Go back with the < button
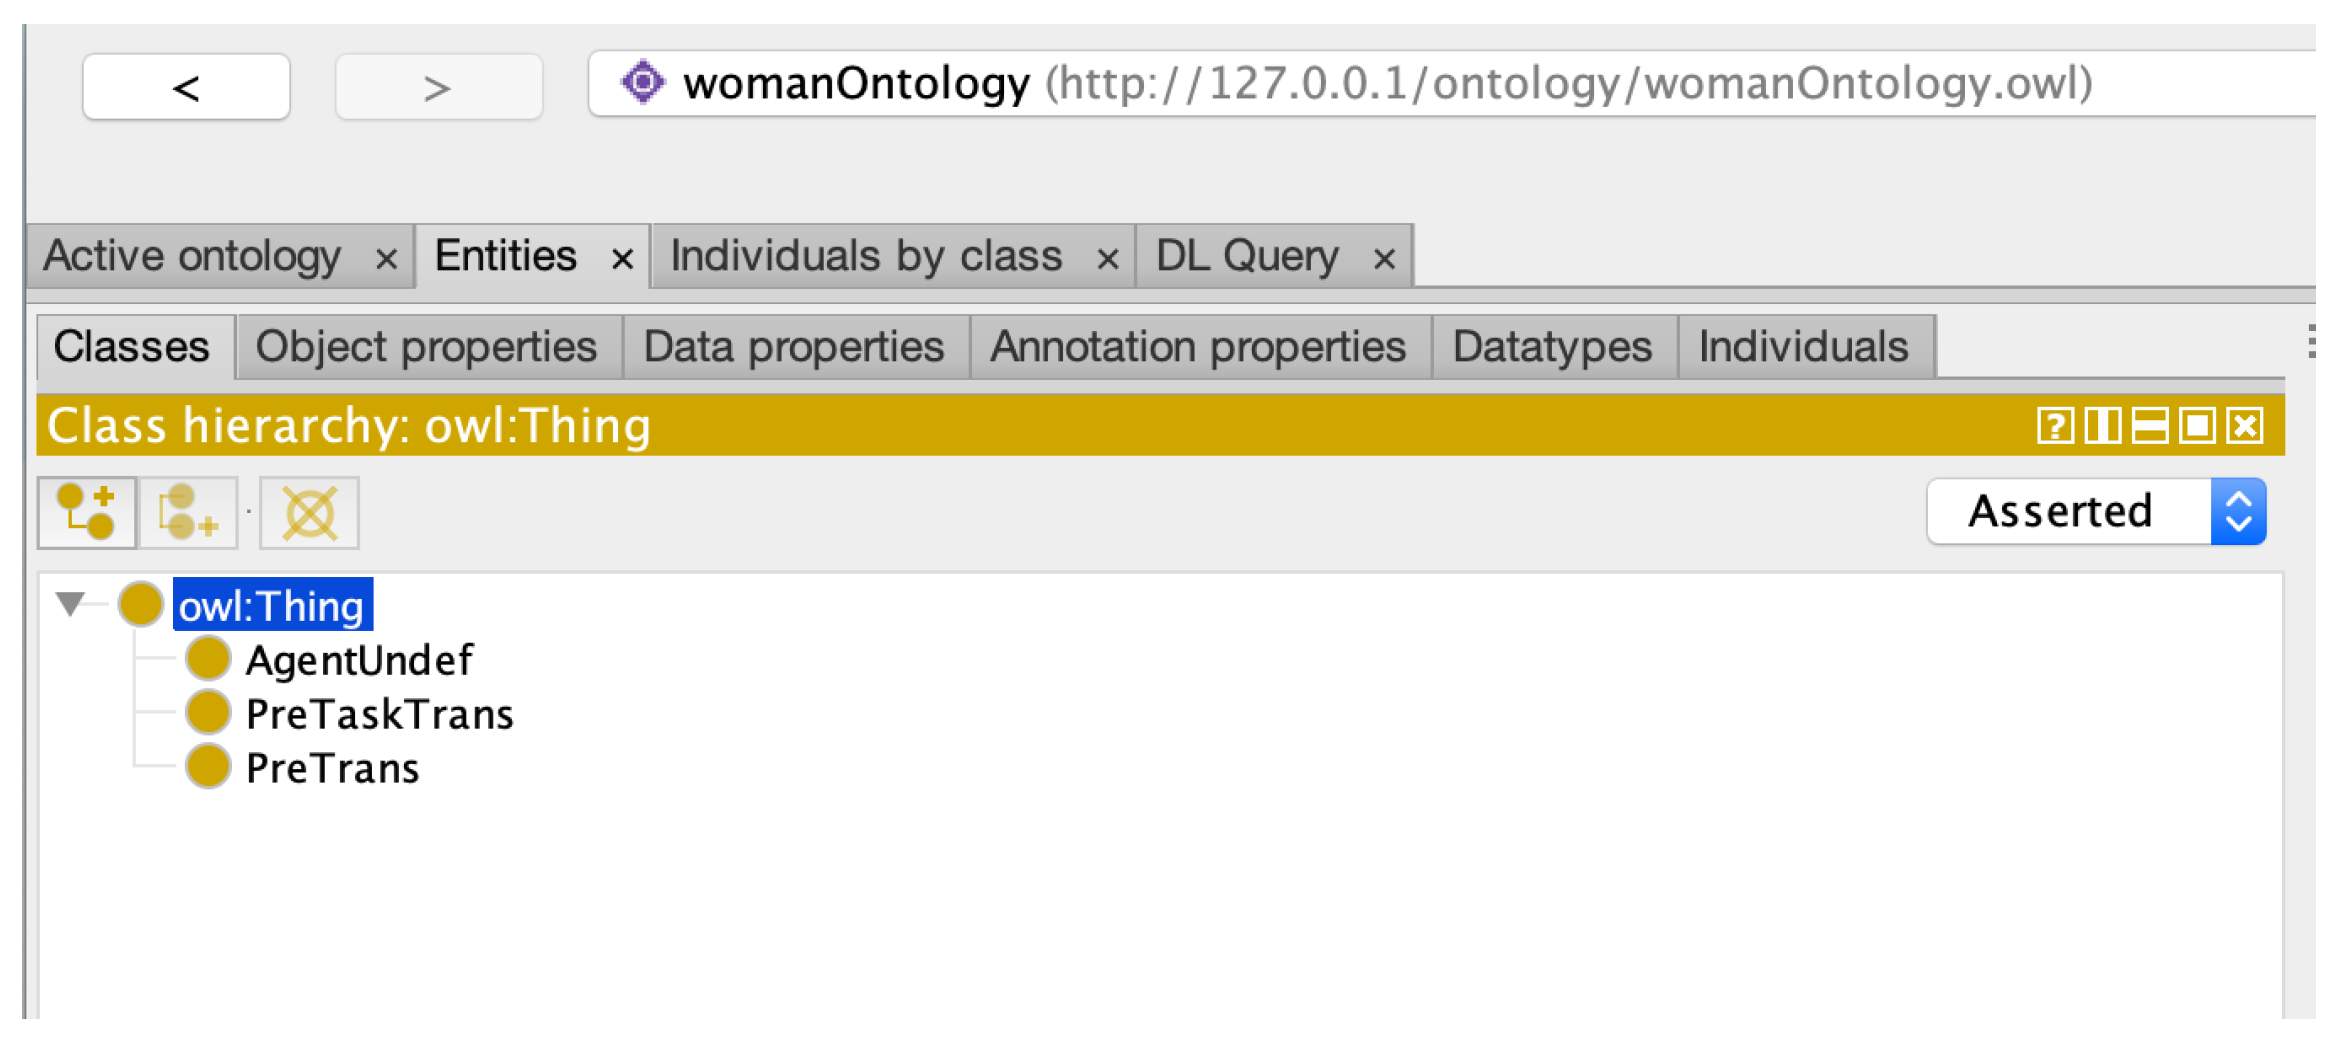 coord(186,88)
